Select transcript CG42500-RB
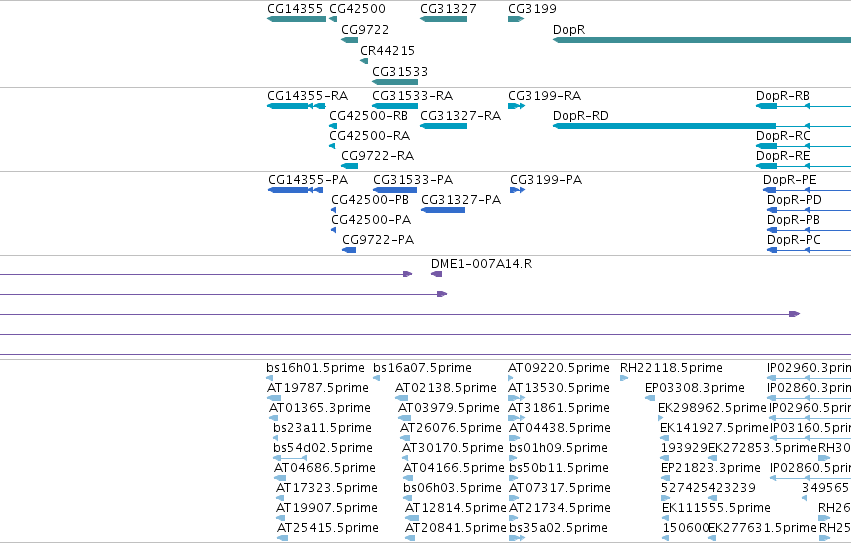This screenshot has width=851, height=543. (x=333, y=126)
